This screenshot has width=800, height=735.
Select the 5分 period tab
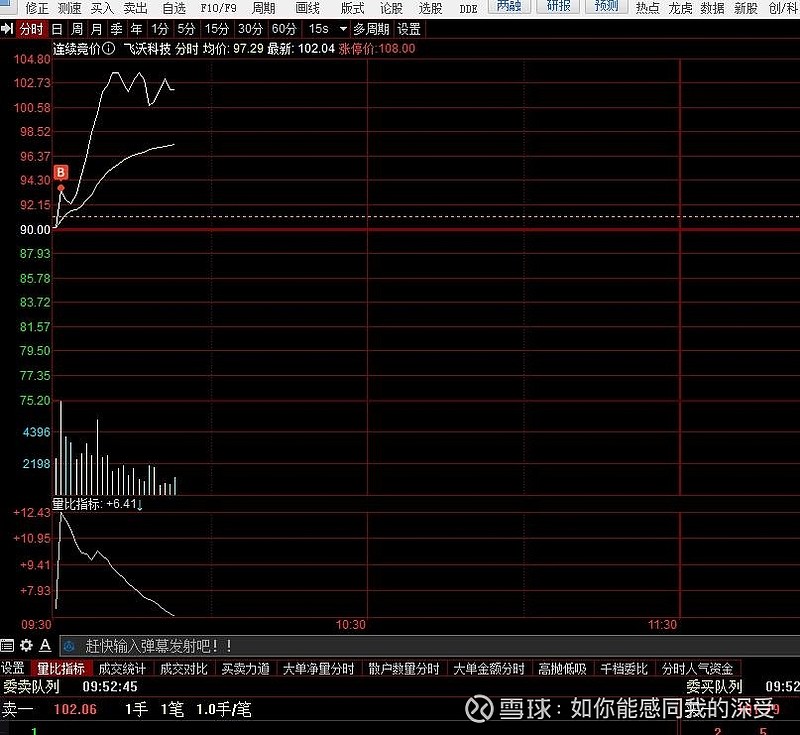(x=186, y=29)
